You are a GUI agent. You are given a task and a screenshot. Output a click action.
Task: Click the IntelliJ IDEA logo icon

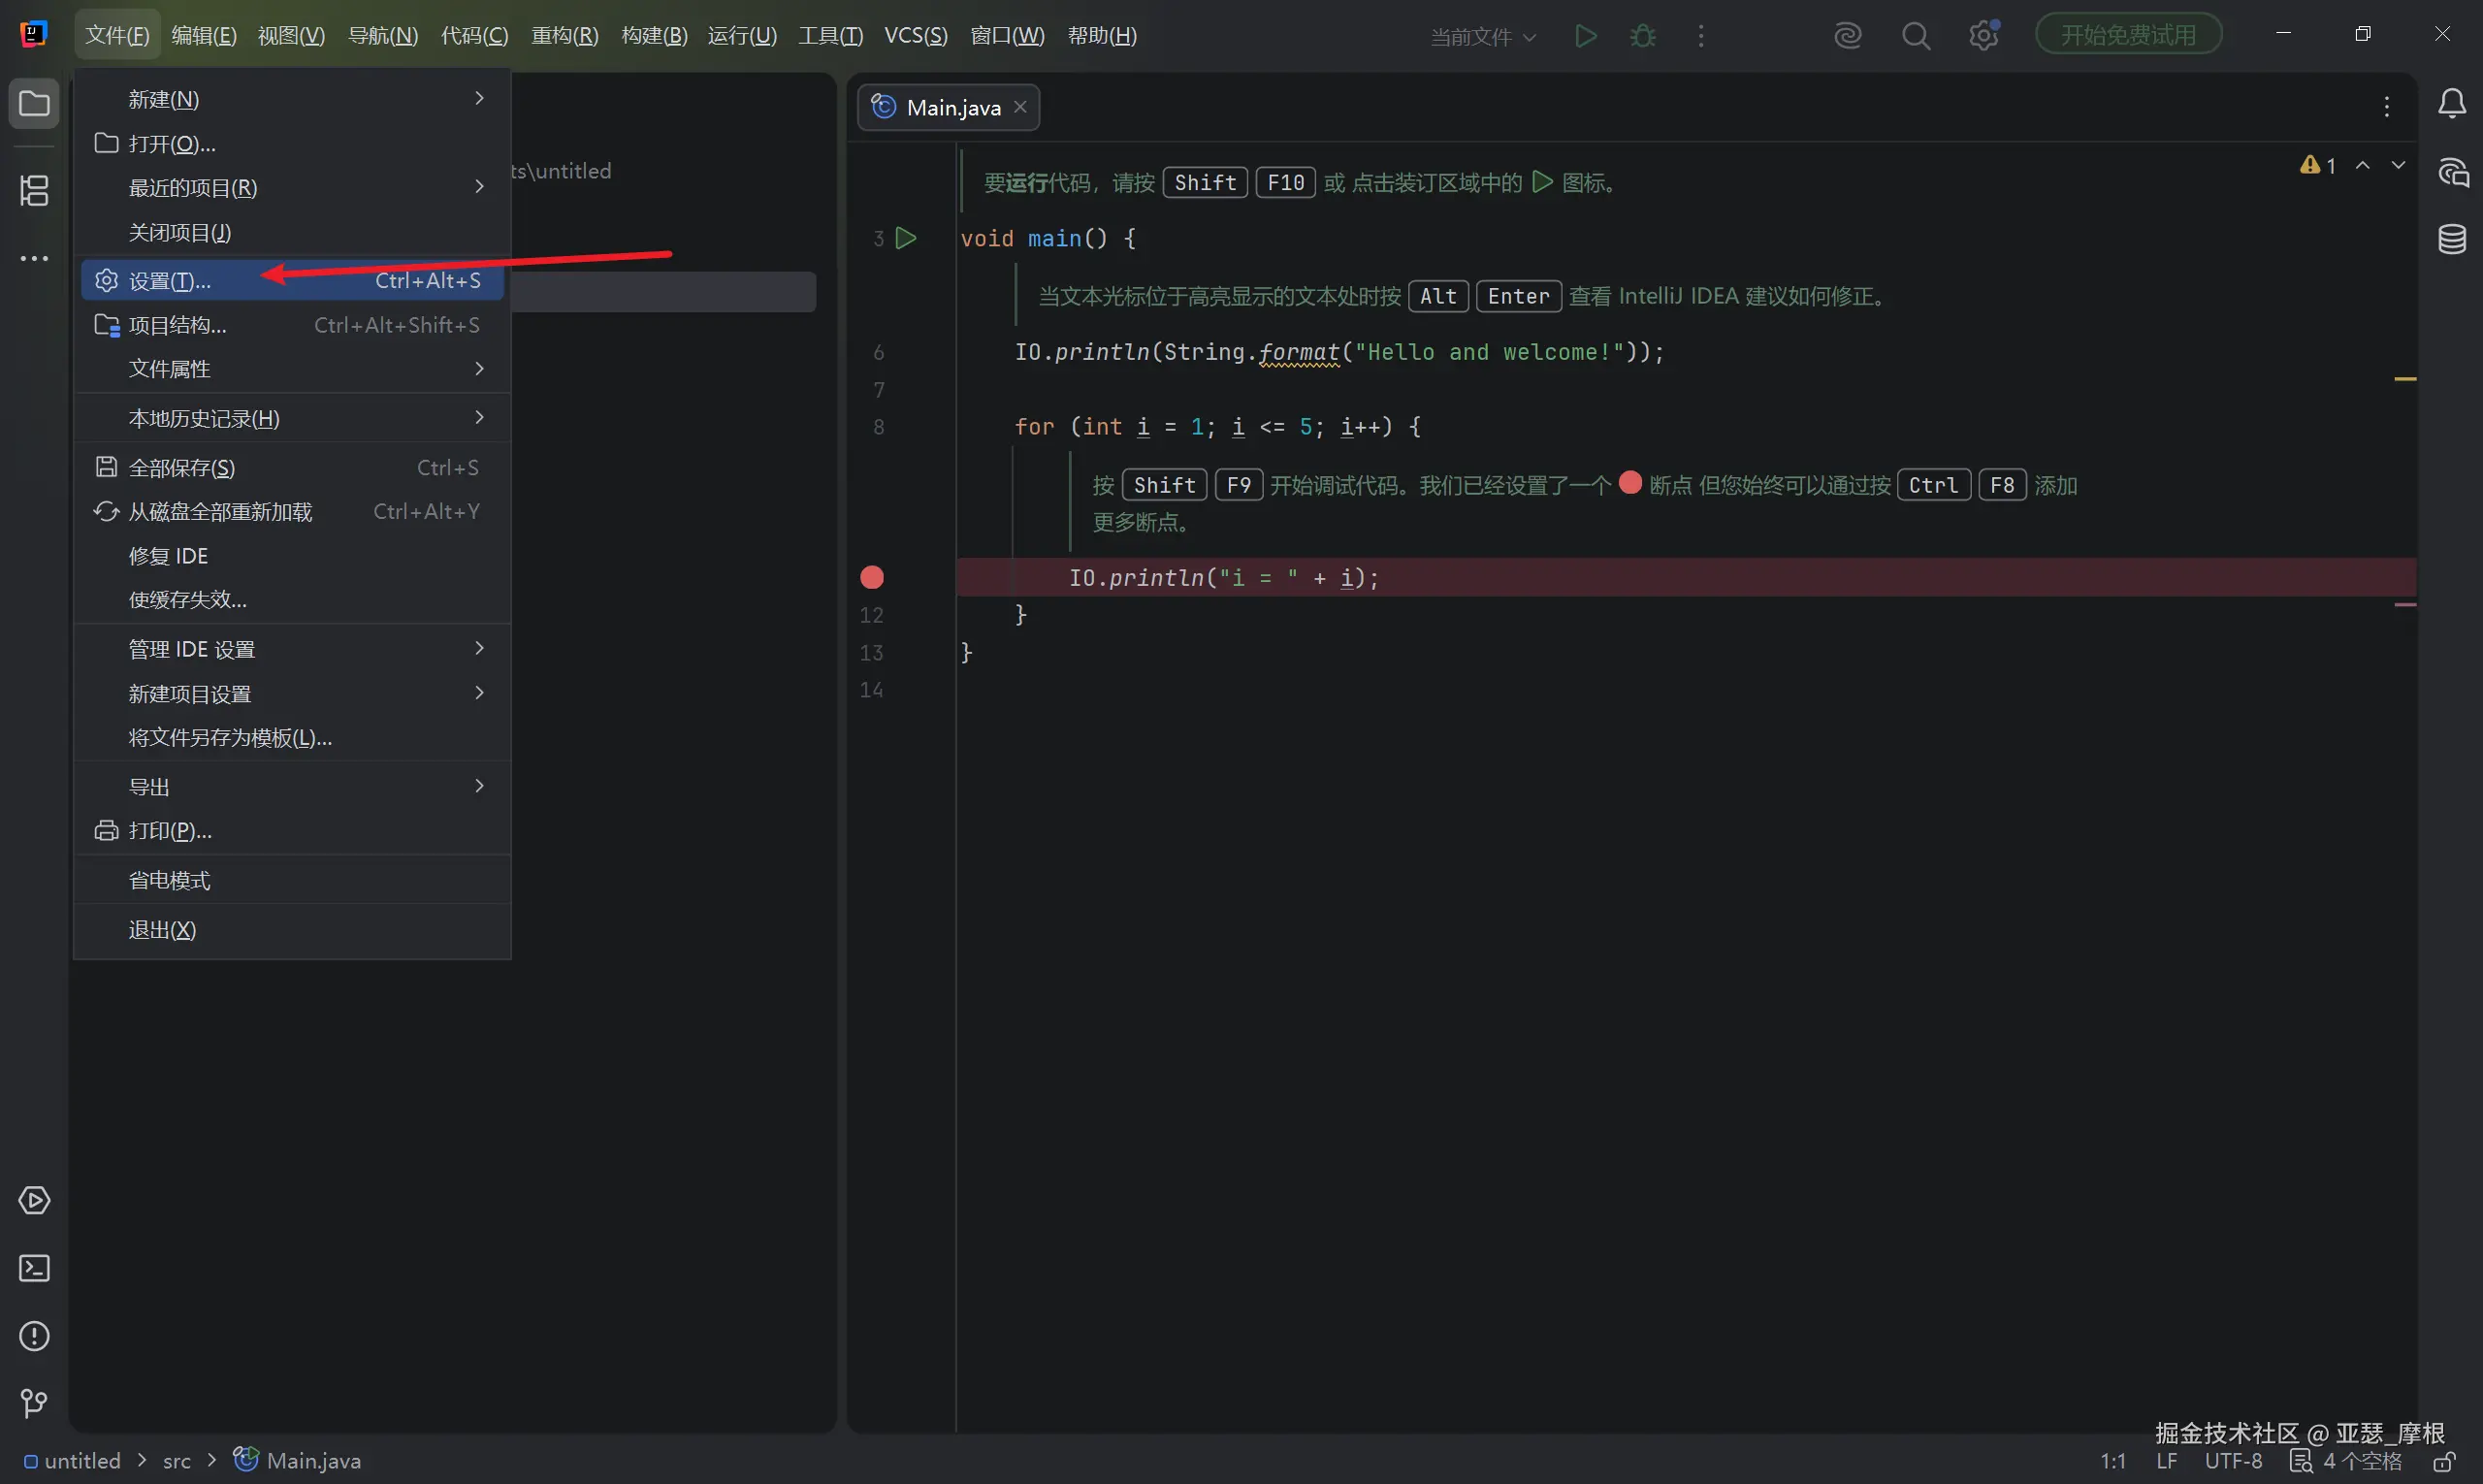pyautogui.click(x=34, y=34)
